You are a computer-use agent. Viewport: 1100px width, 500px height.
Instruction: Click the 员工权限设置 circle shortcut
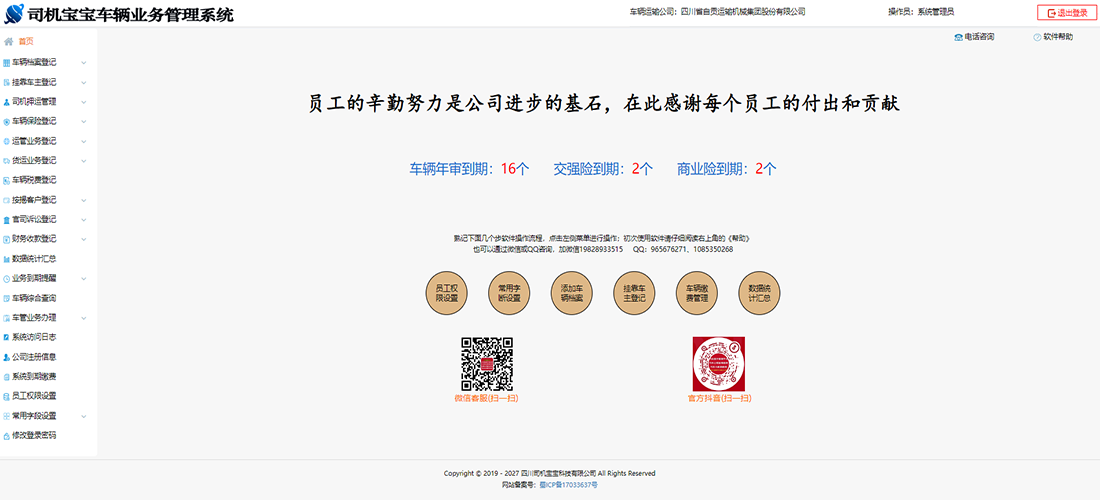447,293
